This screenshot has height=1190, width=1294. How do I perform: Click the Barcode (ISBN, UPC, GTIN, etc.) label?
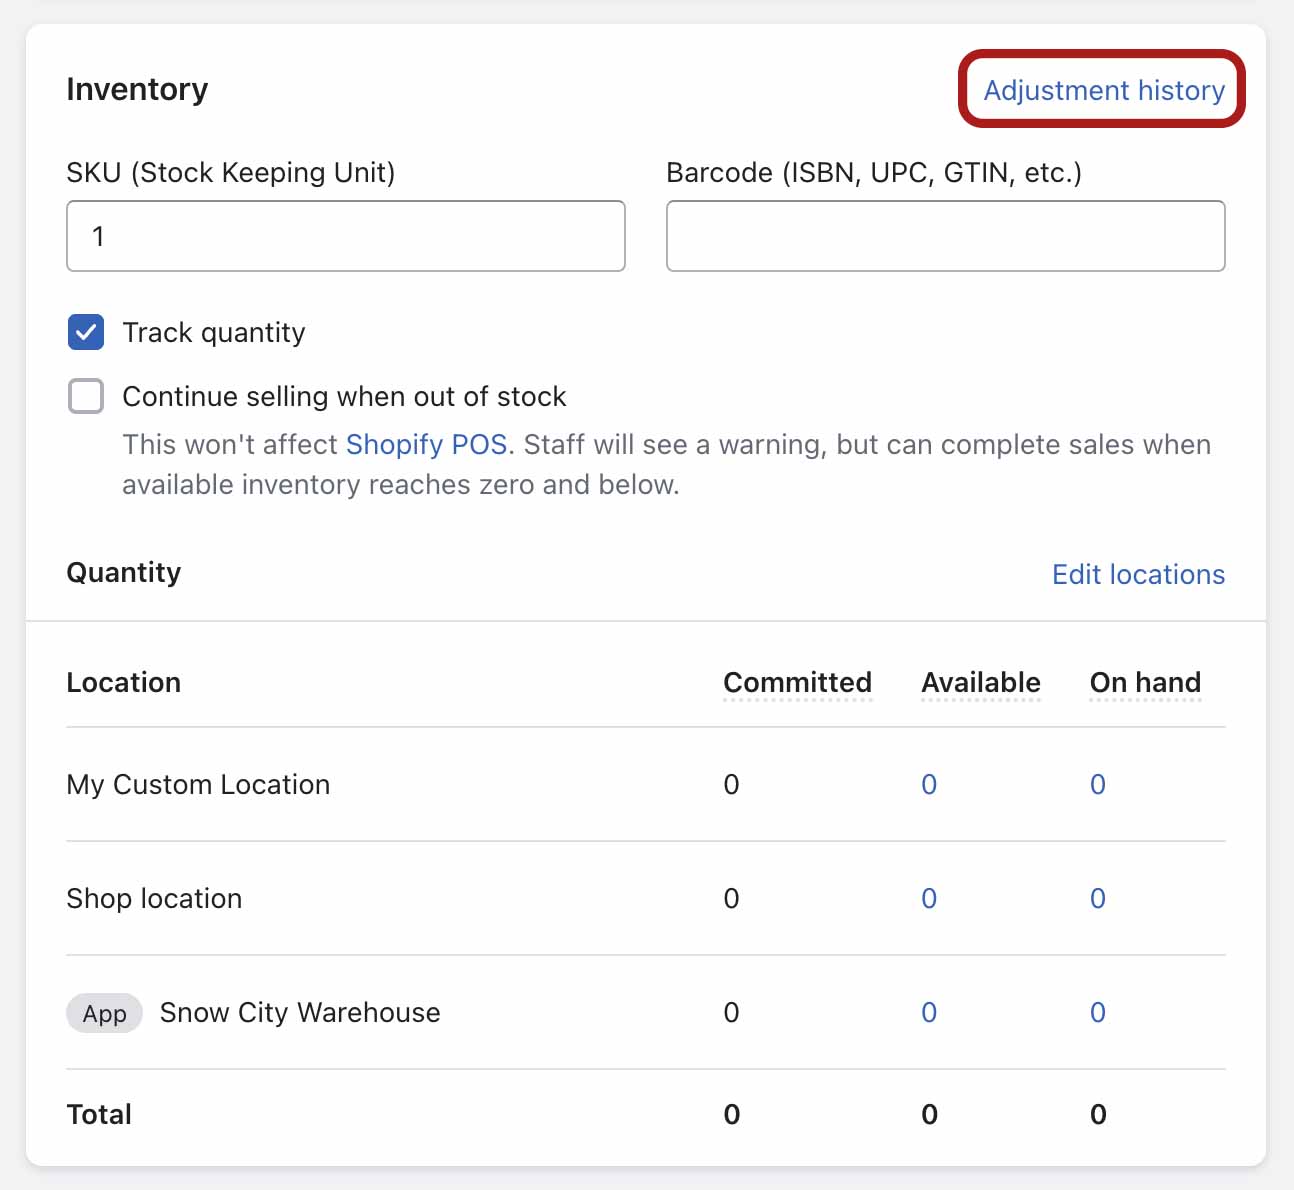(874, 172)
